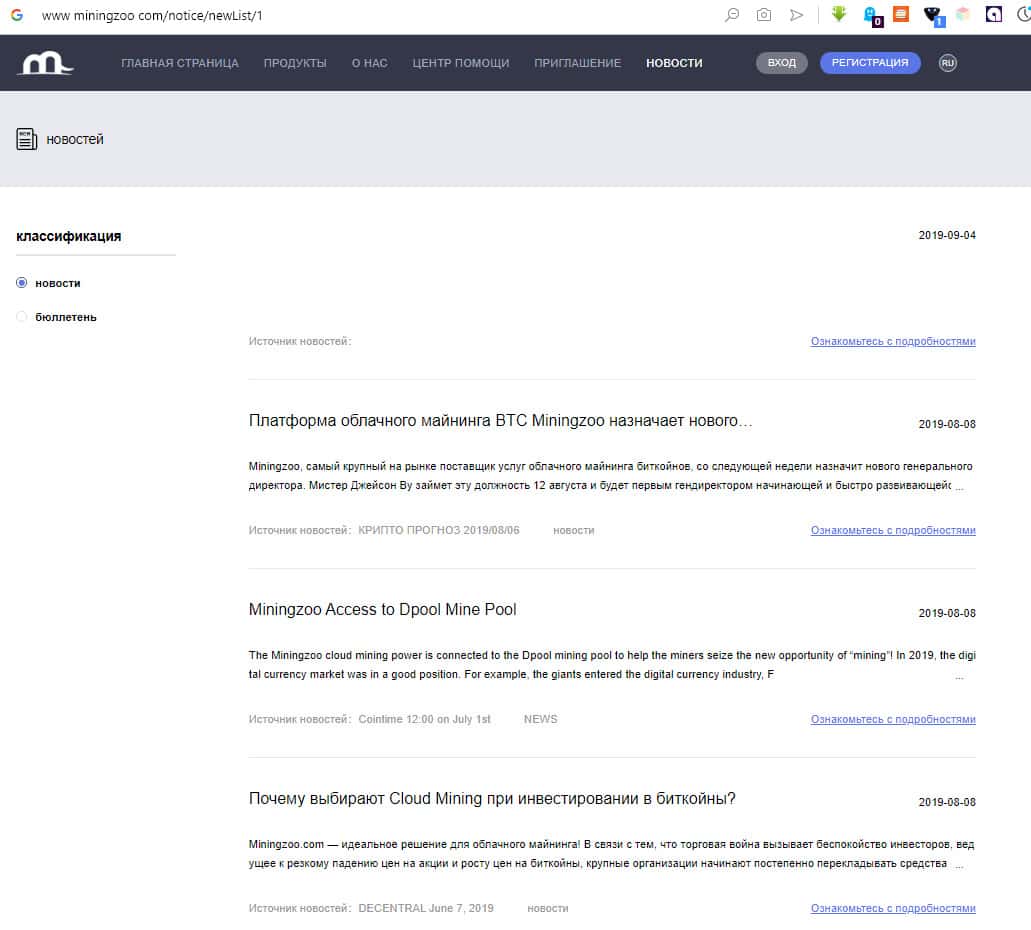Open headline 'Почему выбирают Cloud Mining'

(492, 798)
